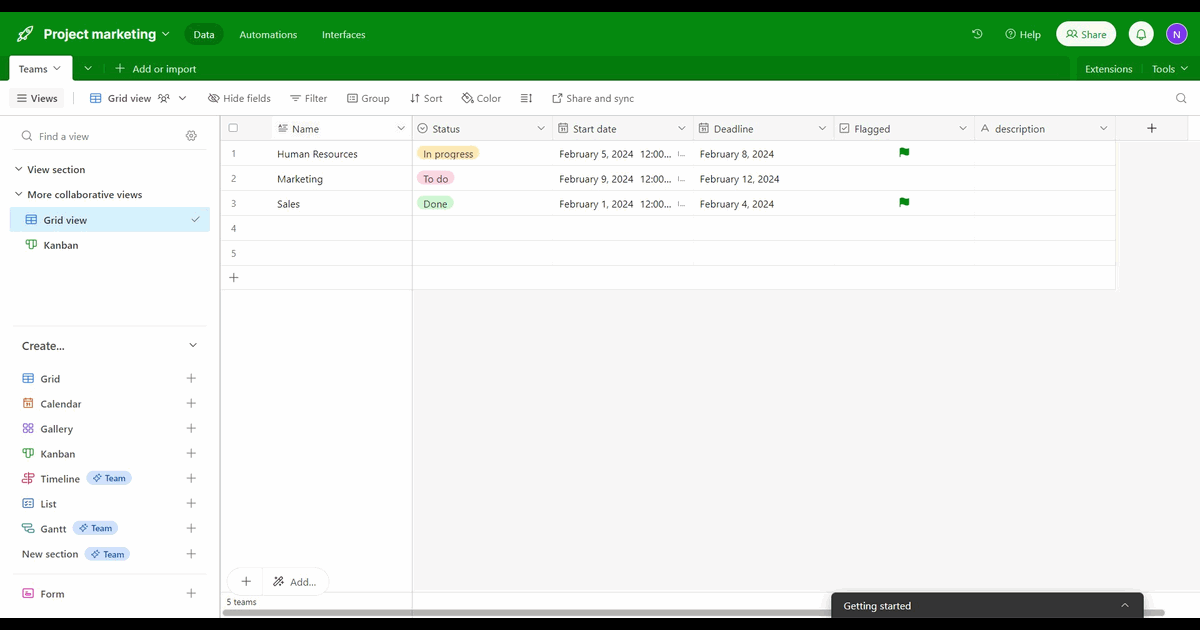Toggle Flagged for Sales row
The height and width of the screenshot is (630, 1200).
(904, 203)
